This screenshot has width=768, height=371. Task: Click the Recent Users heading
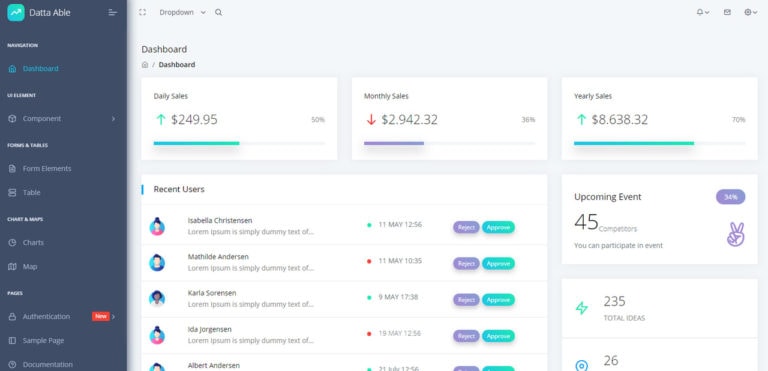tap(179, 189)
